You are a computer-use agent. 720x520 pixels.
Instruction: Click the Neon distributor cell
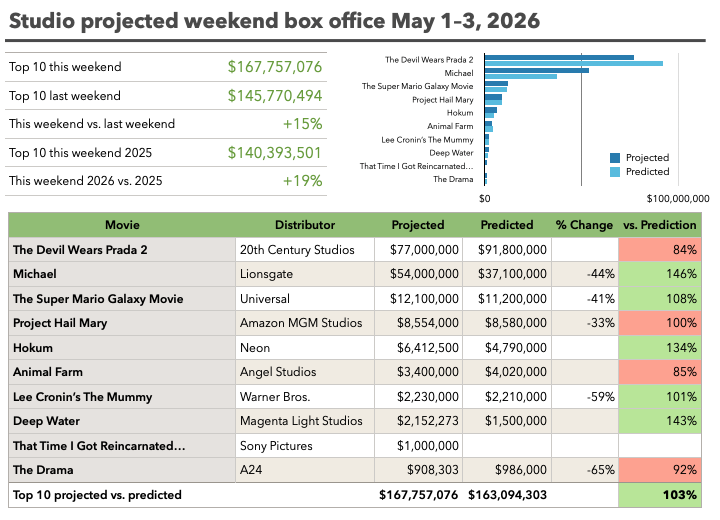tap(305, 348)
